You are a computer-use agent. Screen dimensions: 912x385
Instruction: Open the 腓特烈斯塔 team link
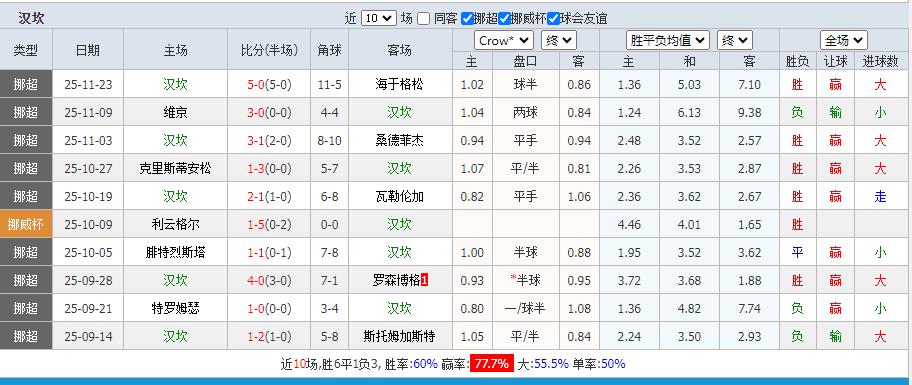[x=176, y=252]
